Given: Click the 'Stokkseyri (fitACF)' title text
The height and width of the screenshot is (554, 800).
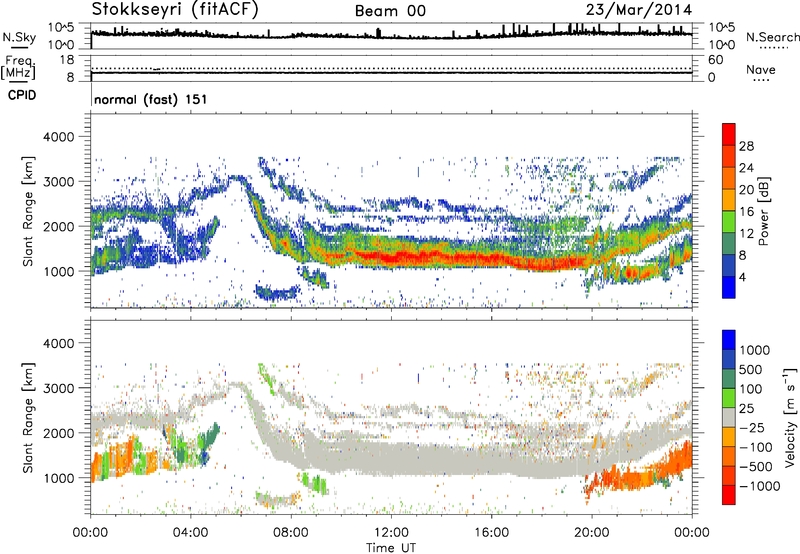Looking at the screenshot, I should (176, 10).
